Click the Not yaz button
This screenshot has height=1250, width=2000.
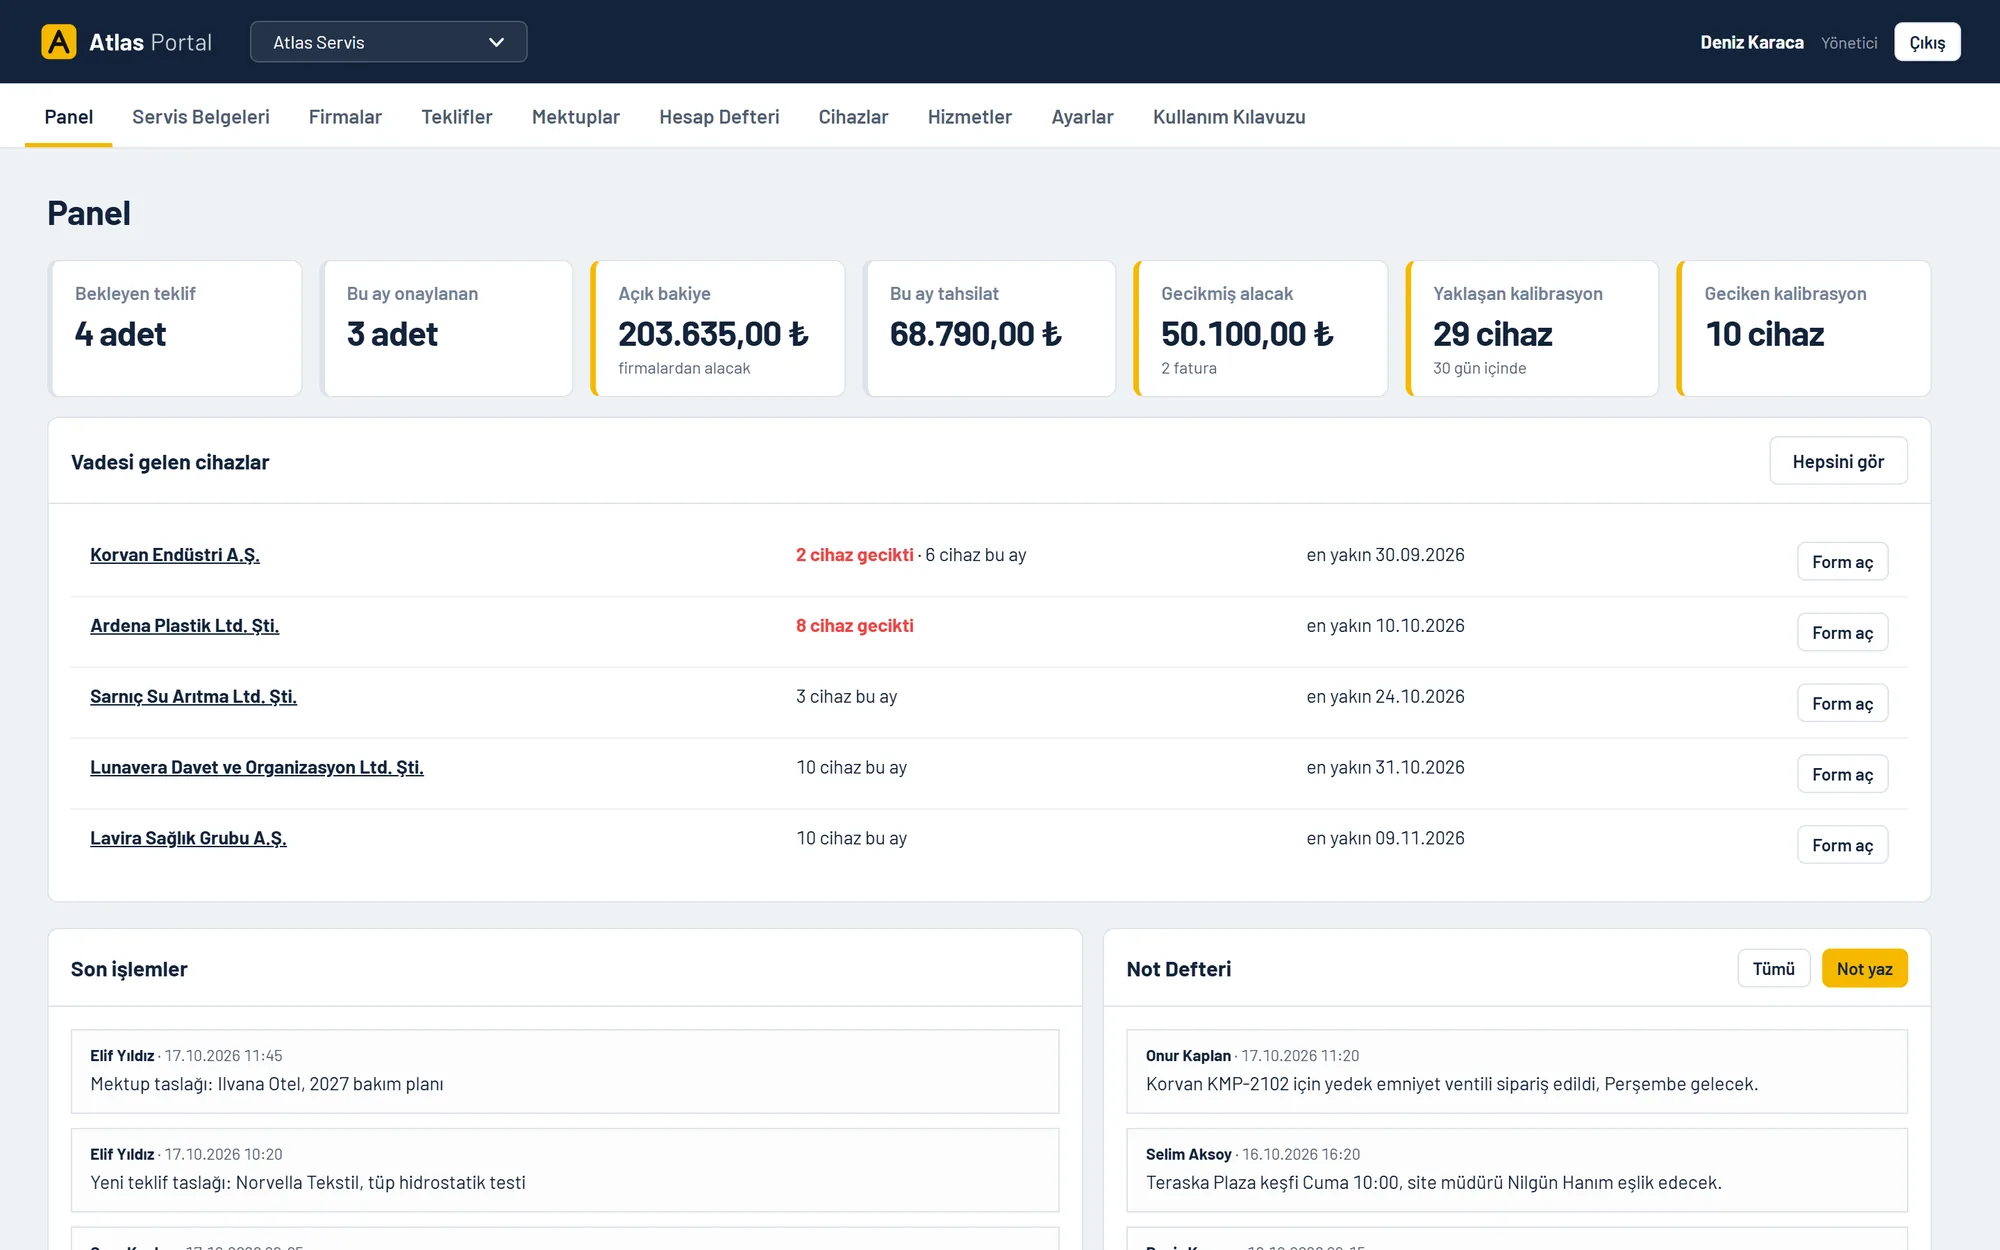pos(1864,969)
